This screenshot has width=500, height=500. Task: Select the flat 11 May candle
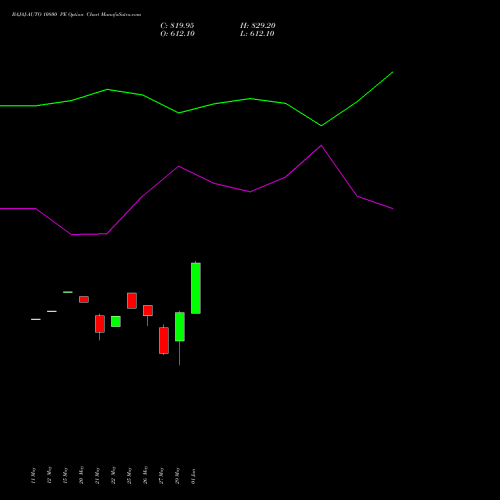(x=36, y=319)
